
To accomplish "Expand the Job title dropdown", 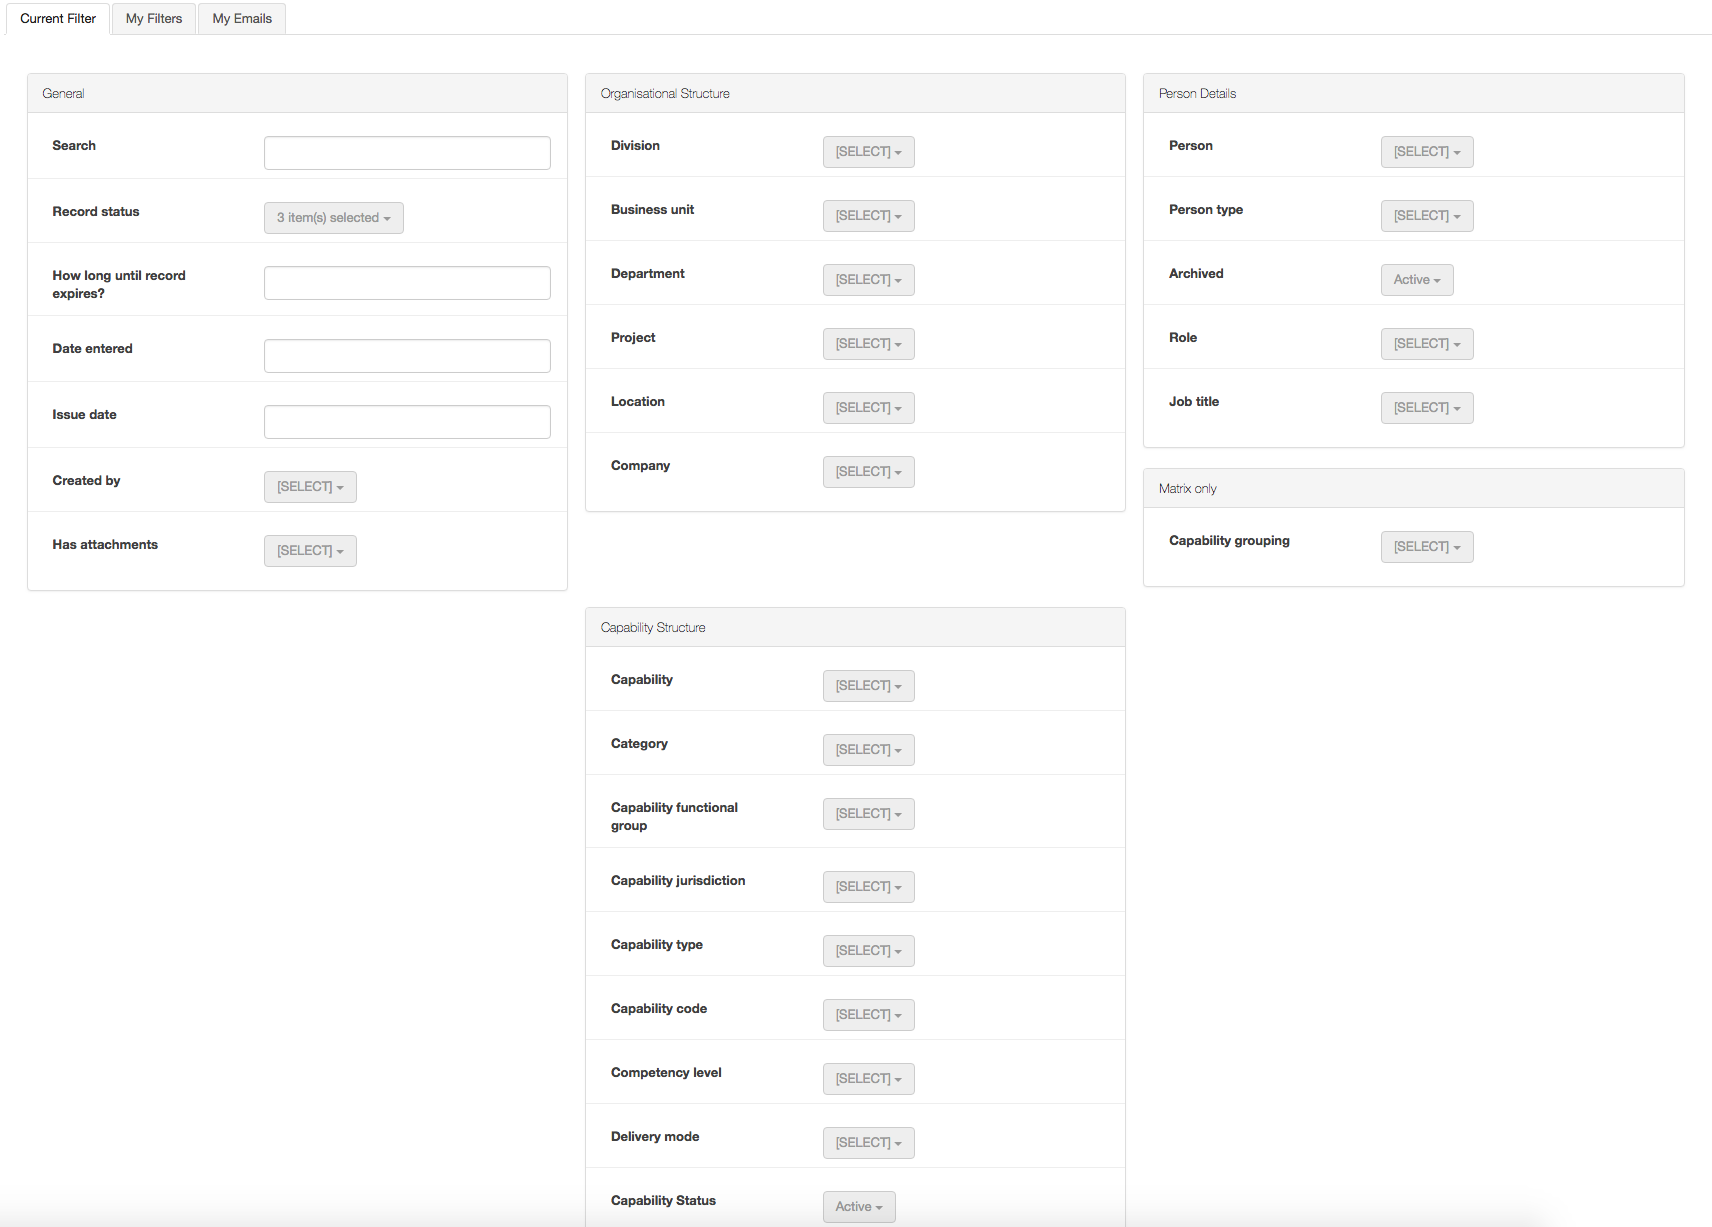I will pyautogui.click(x=1426, y=408).
